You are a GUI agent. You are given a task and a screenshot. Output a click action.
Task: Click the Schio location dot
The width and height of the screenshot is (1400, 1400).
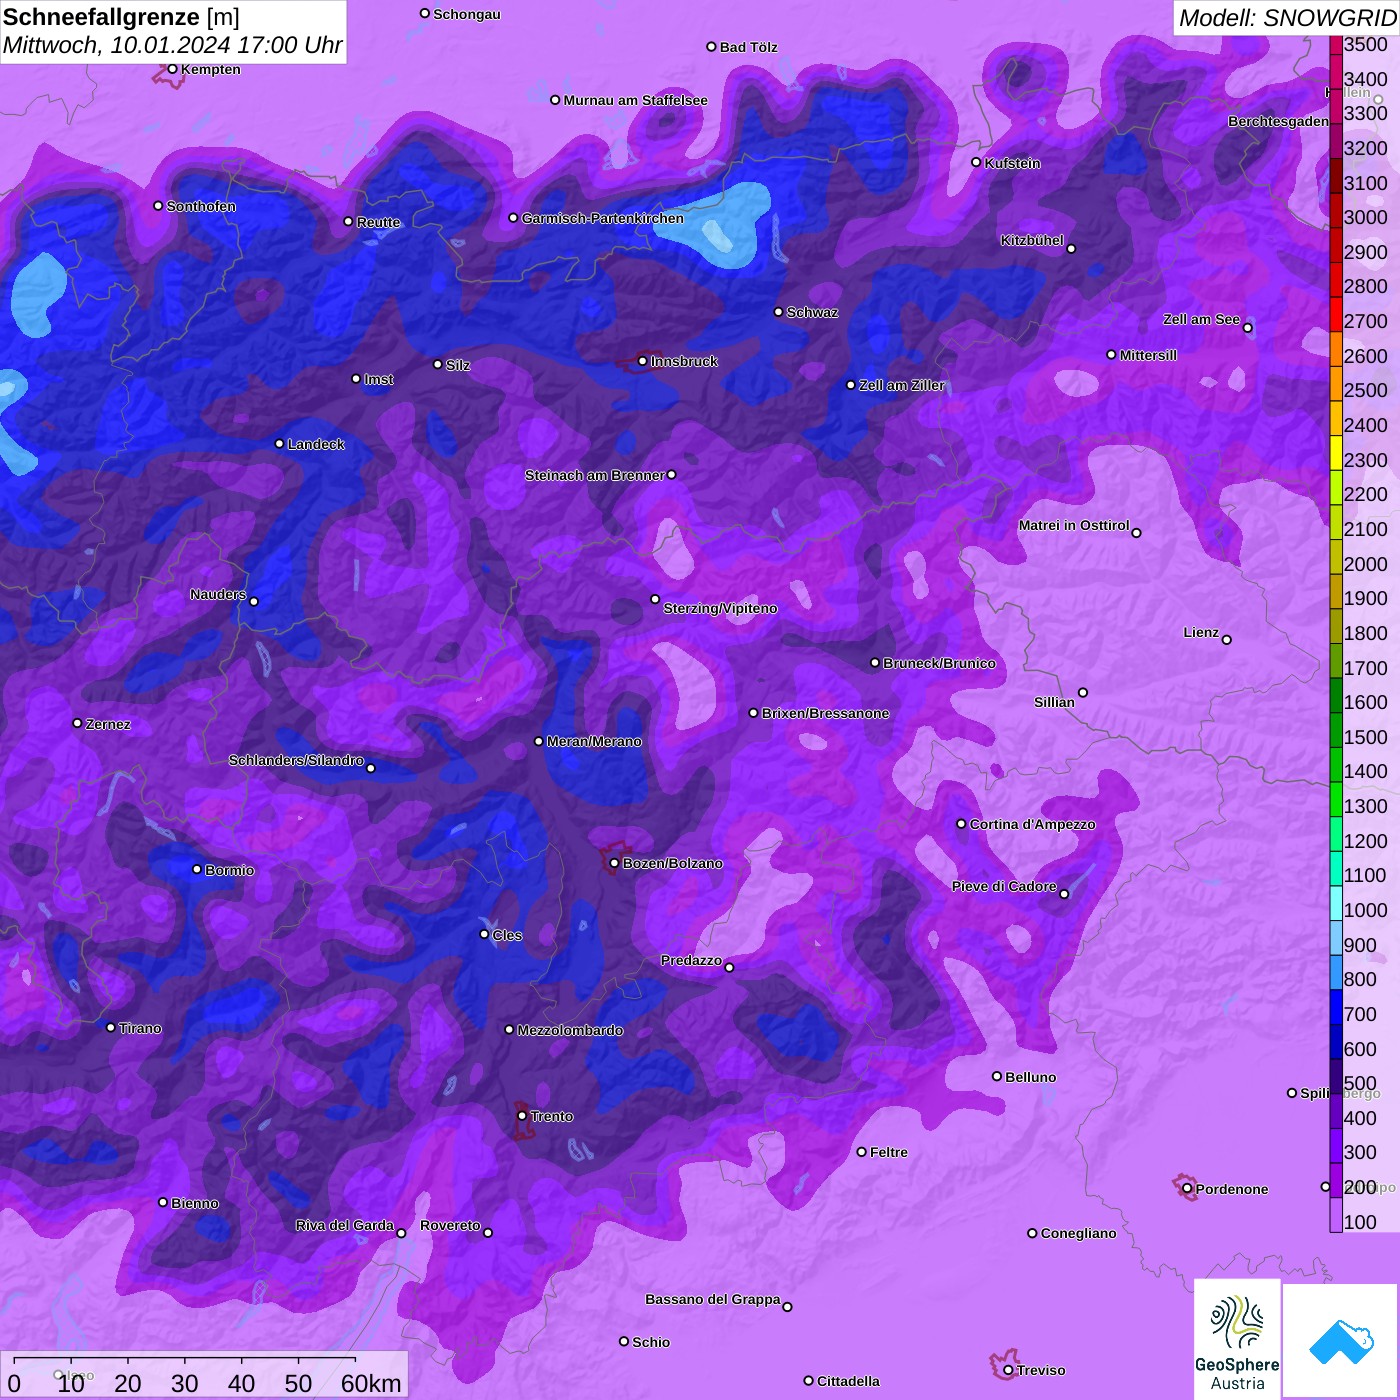click(x=624, y=1341)
